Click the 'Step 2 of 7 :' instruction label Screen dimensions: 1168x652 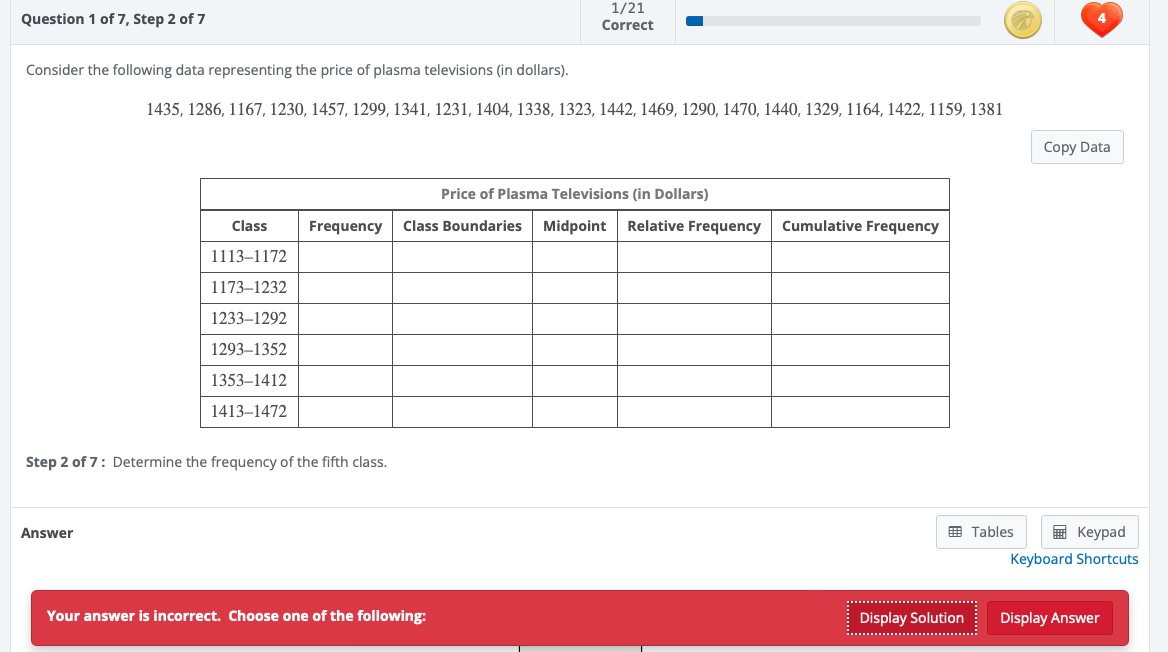coord(66,462)
